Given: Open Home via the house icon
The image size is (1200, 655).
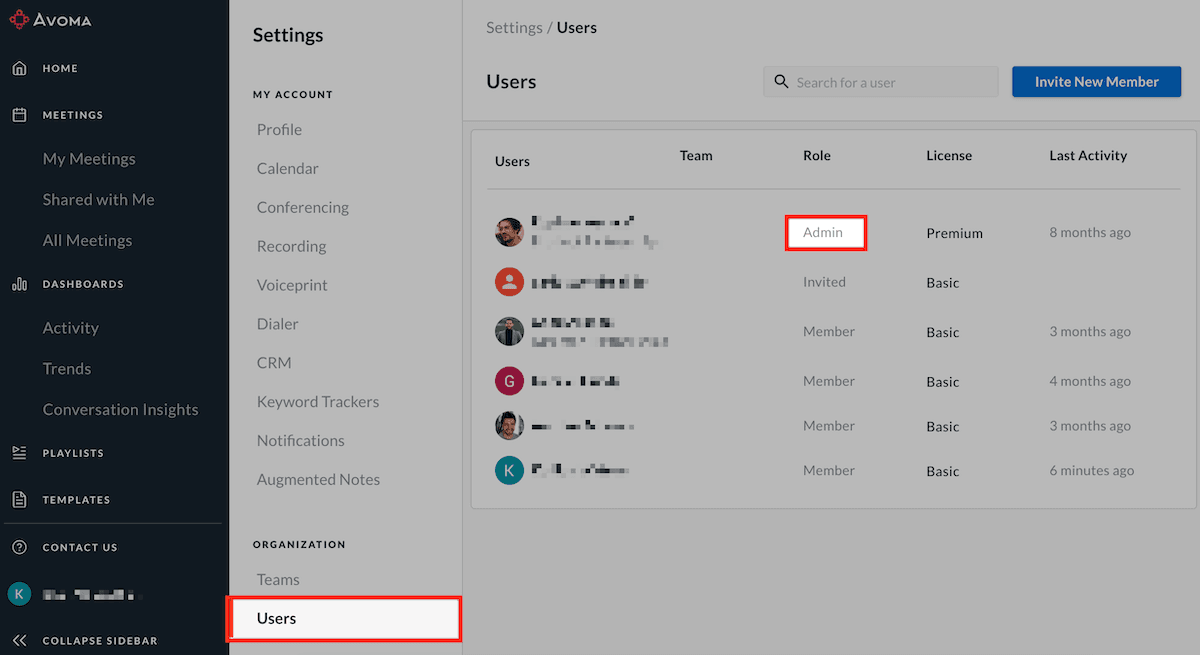Looking at the screenshot, I should (x=19, y=69).
